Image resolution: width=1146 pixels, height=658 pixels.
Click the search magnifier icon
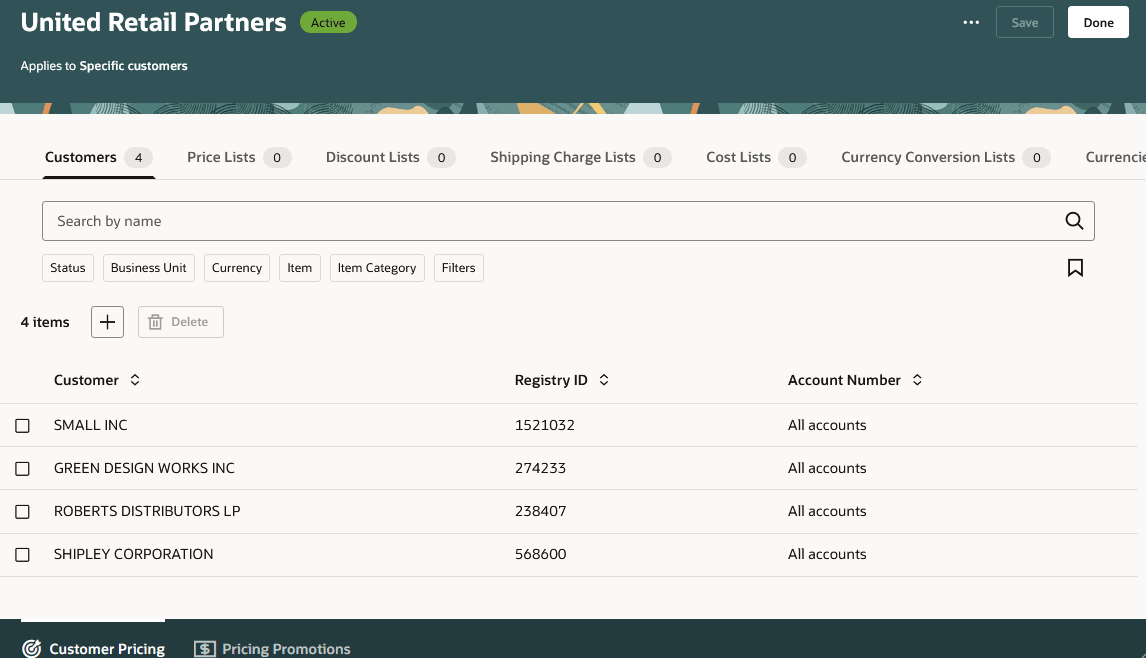point(1074,221)
